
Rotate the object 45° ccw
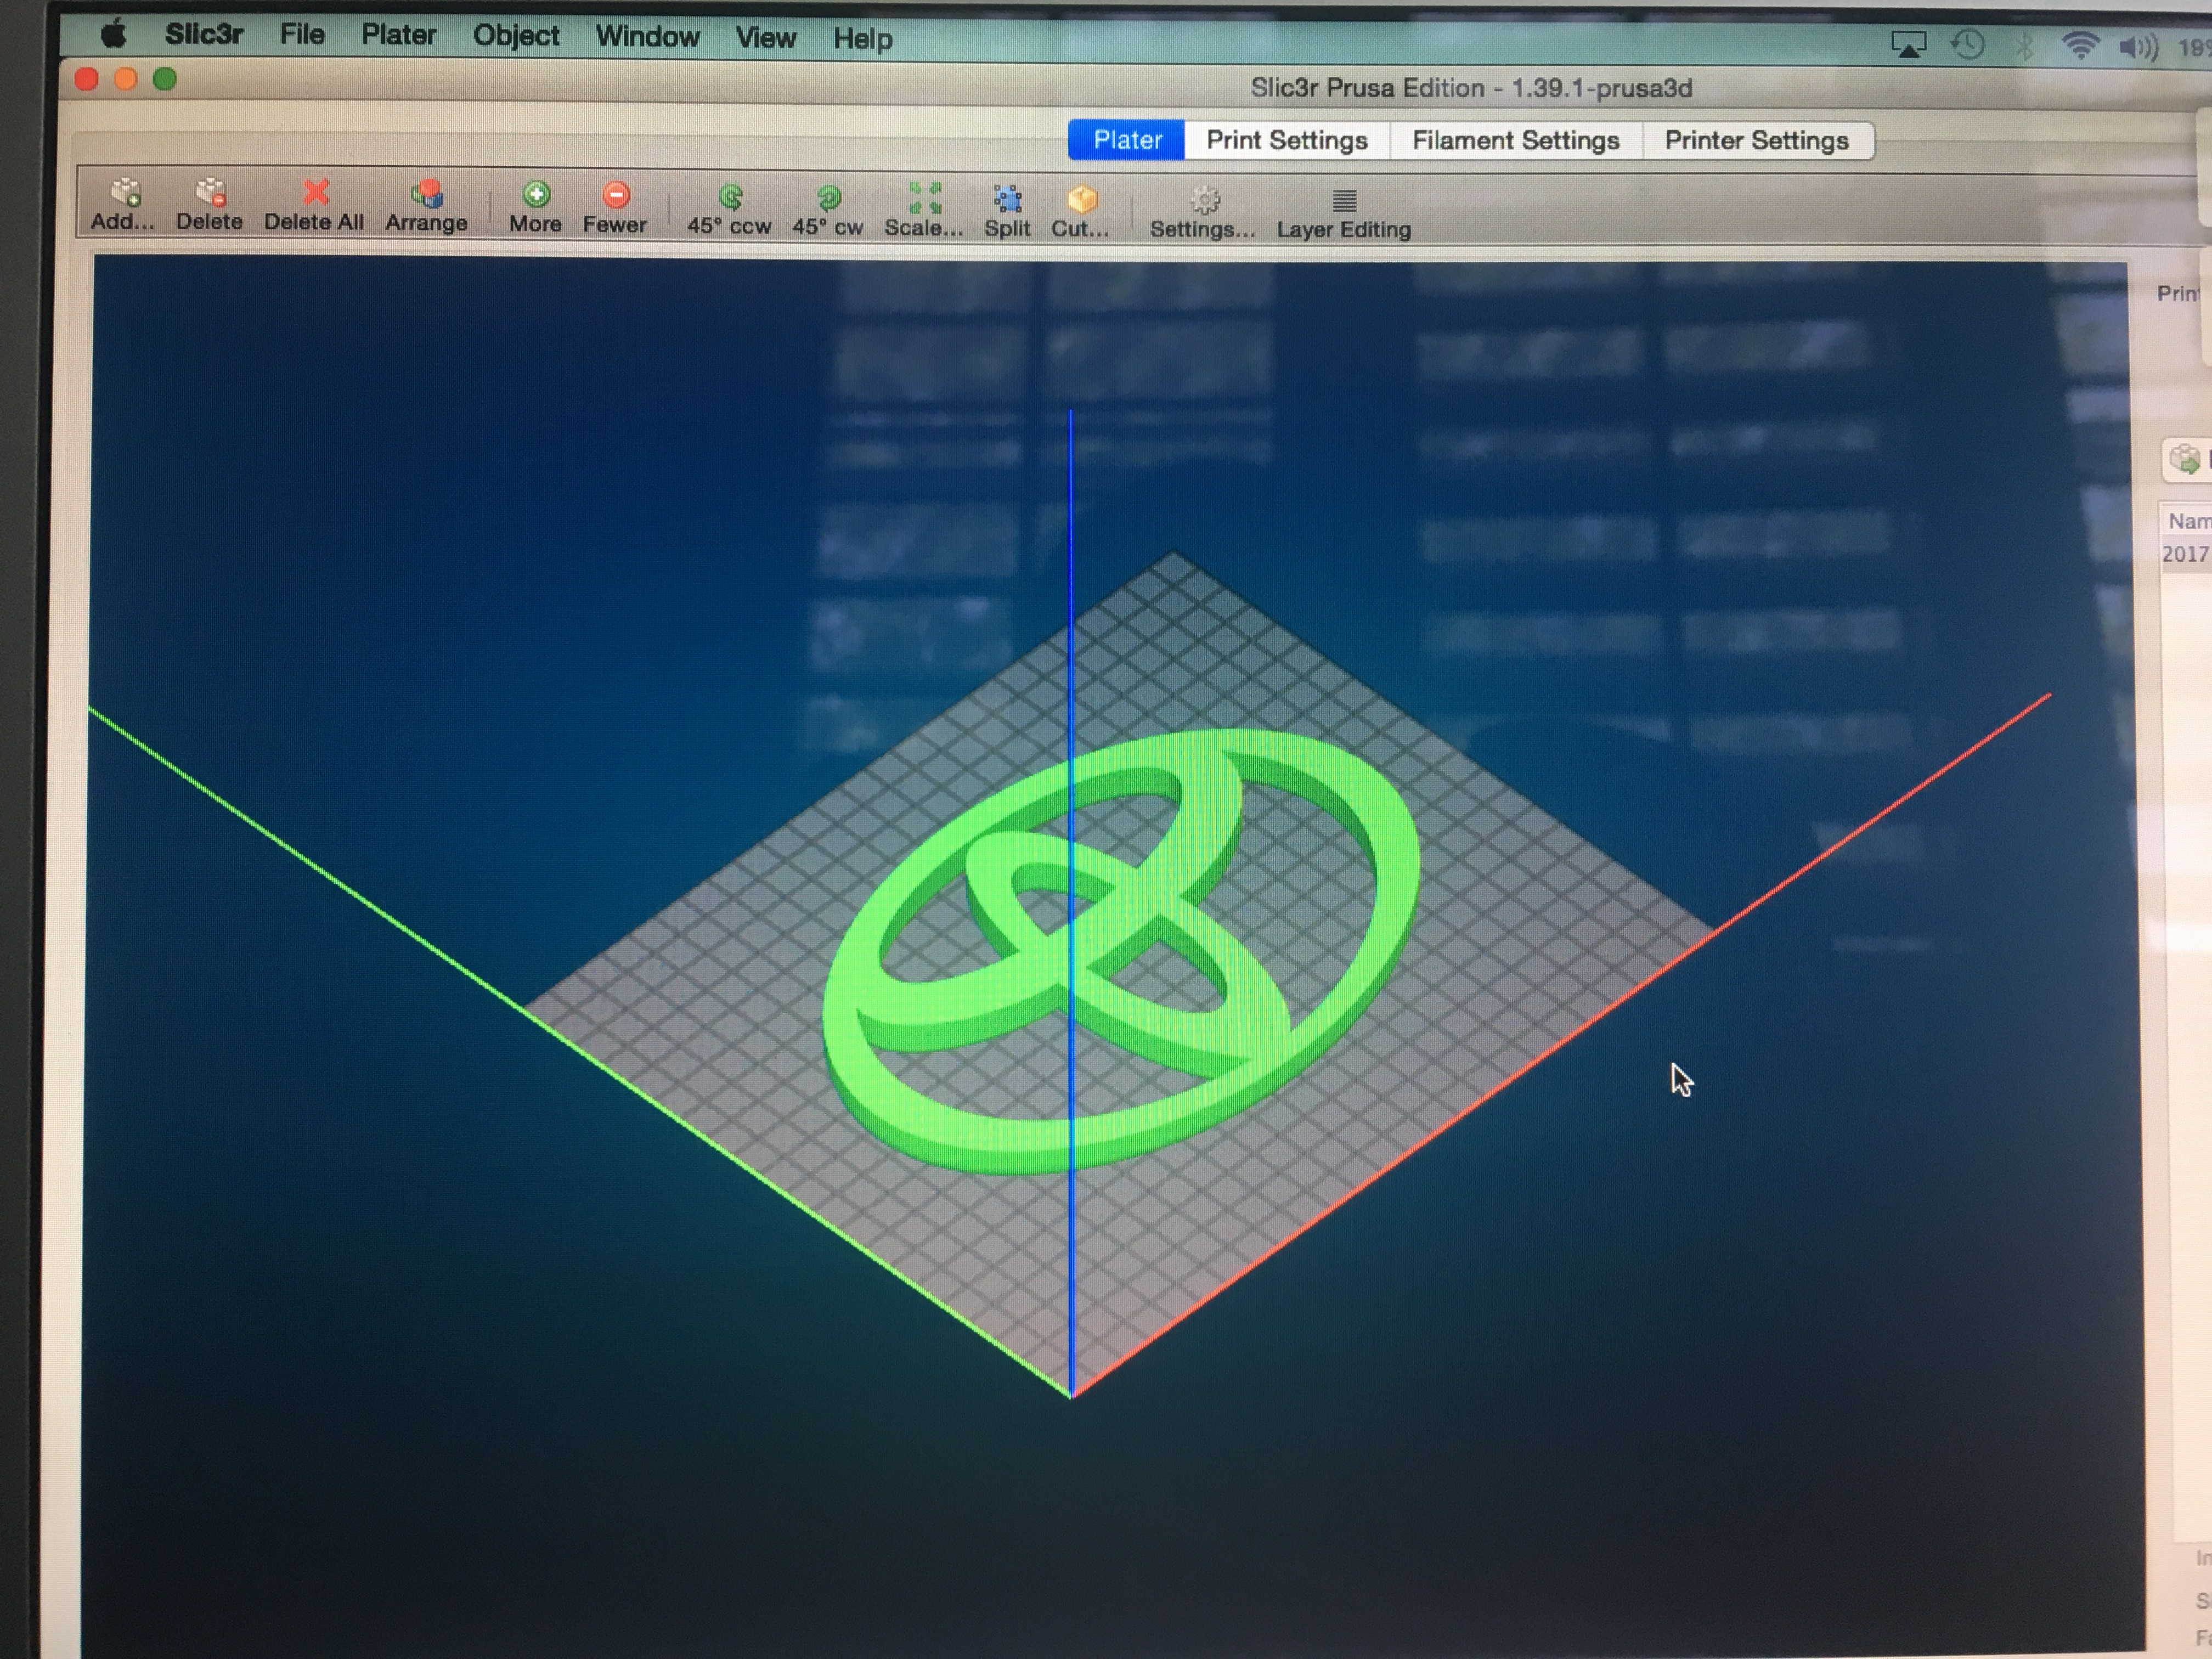729,209
